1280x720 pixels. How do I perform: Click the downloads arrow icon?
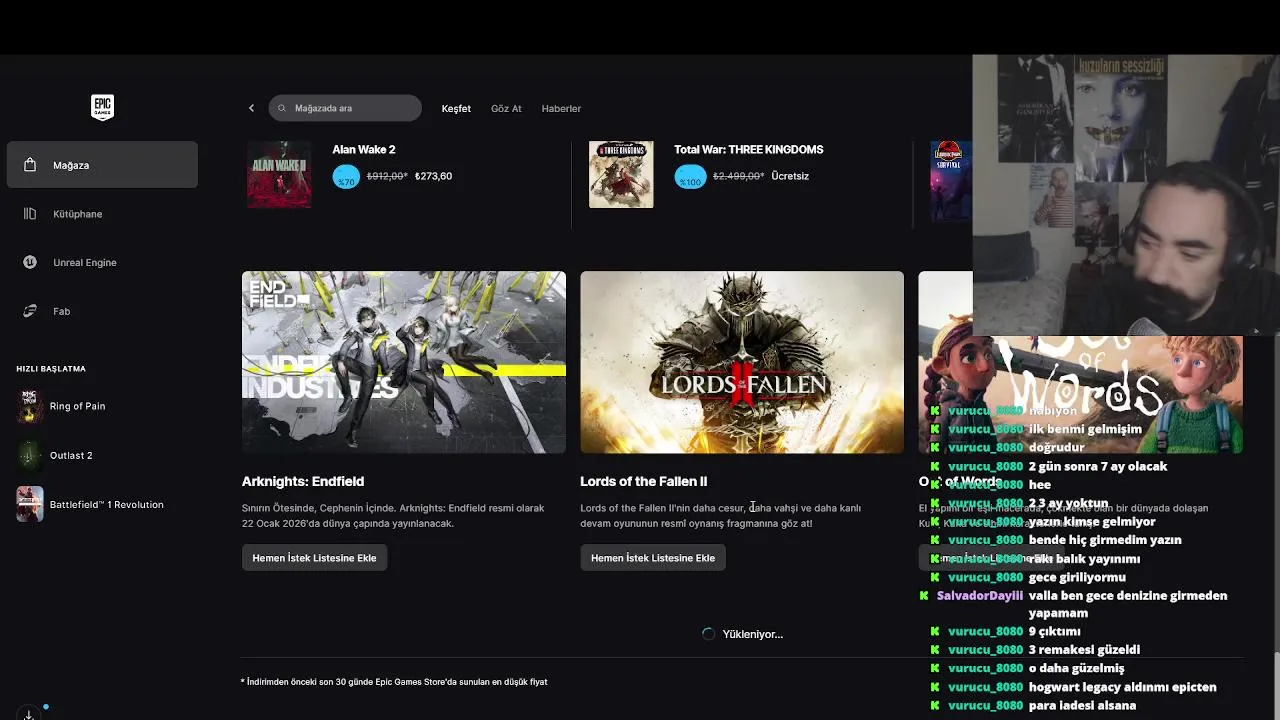click(x=28, y=713)
